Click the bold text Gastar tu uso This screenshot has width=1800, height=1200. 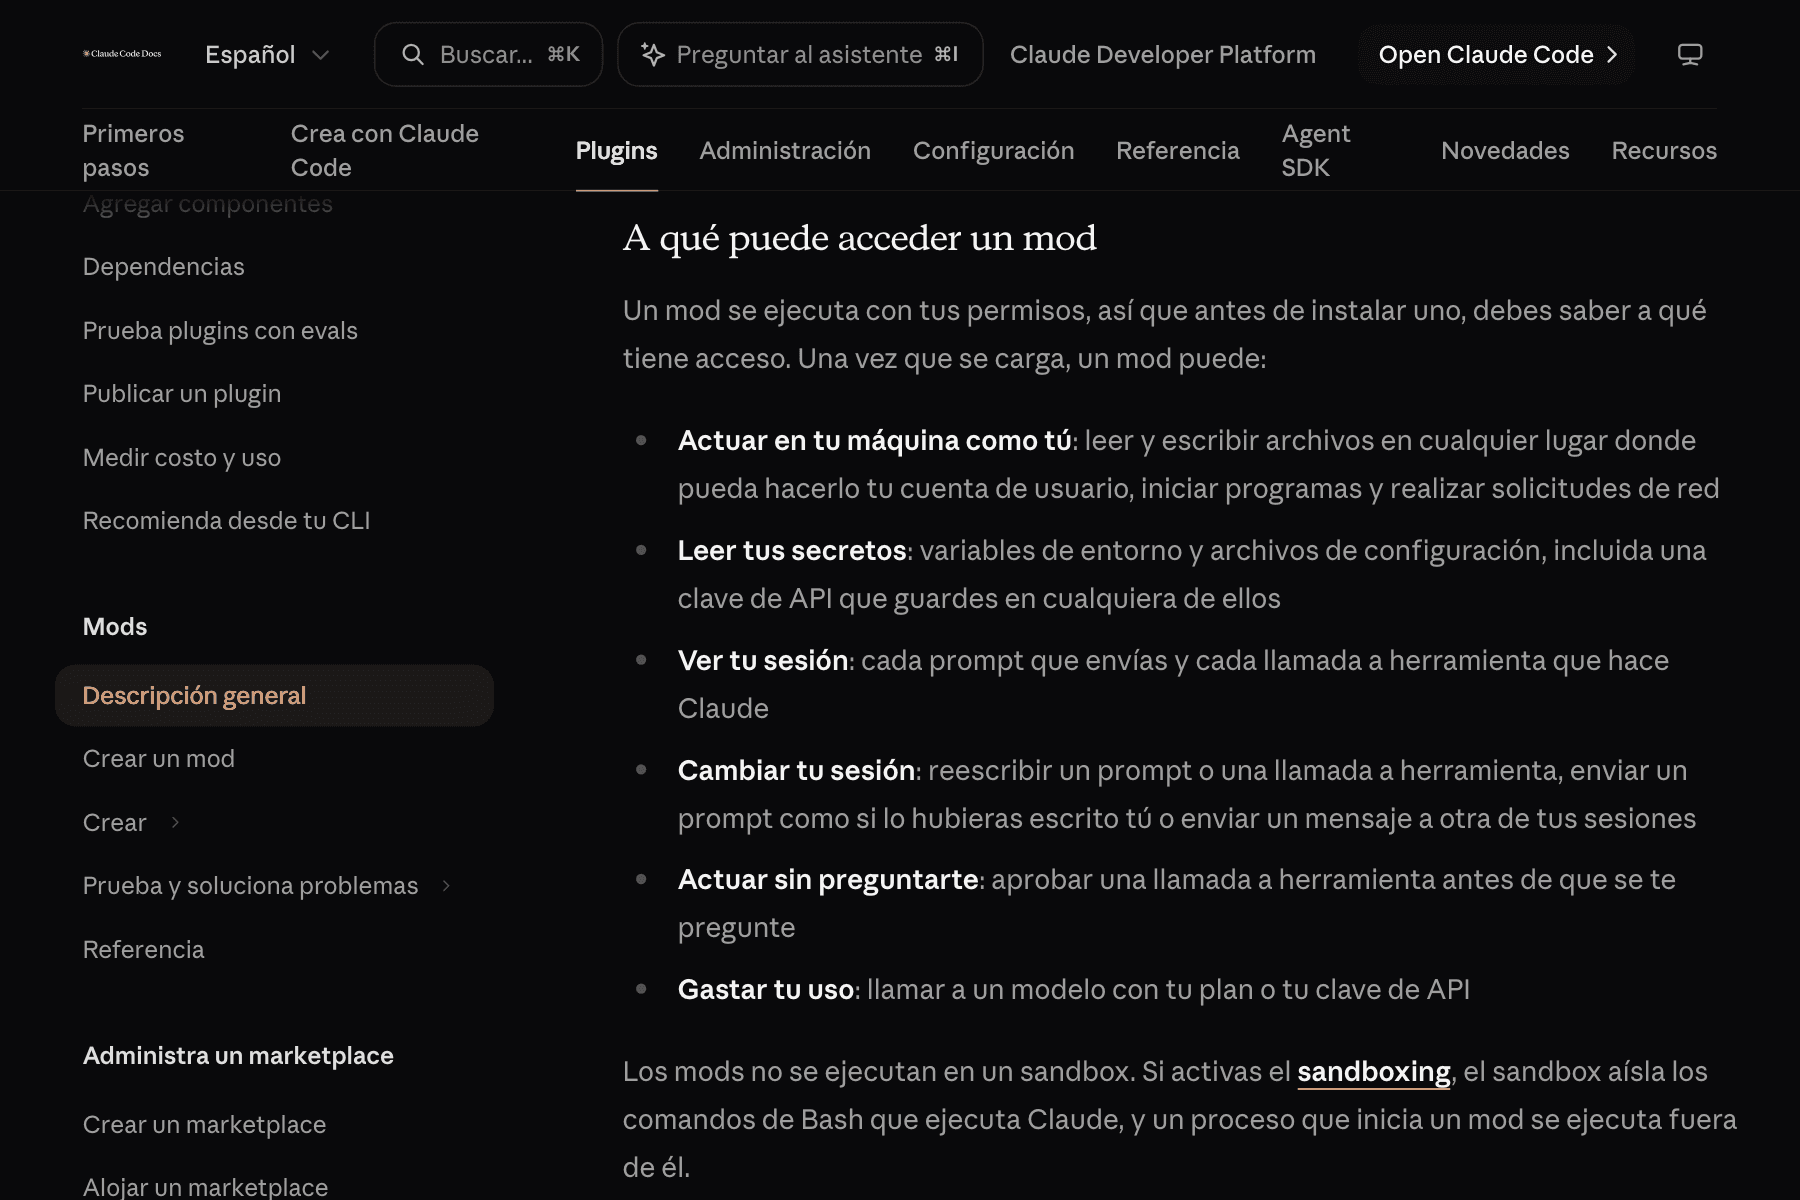[766, 989]
